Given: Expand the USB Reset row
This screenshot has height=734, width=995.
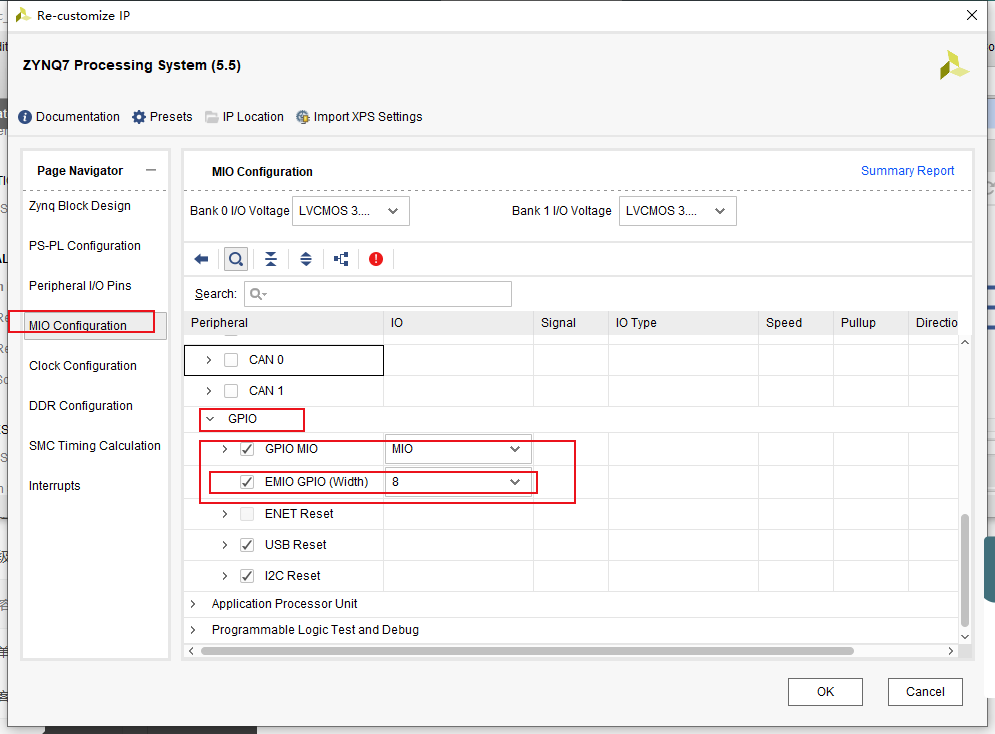Looking at the screenshot, I should point(225,545).
